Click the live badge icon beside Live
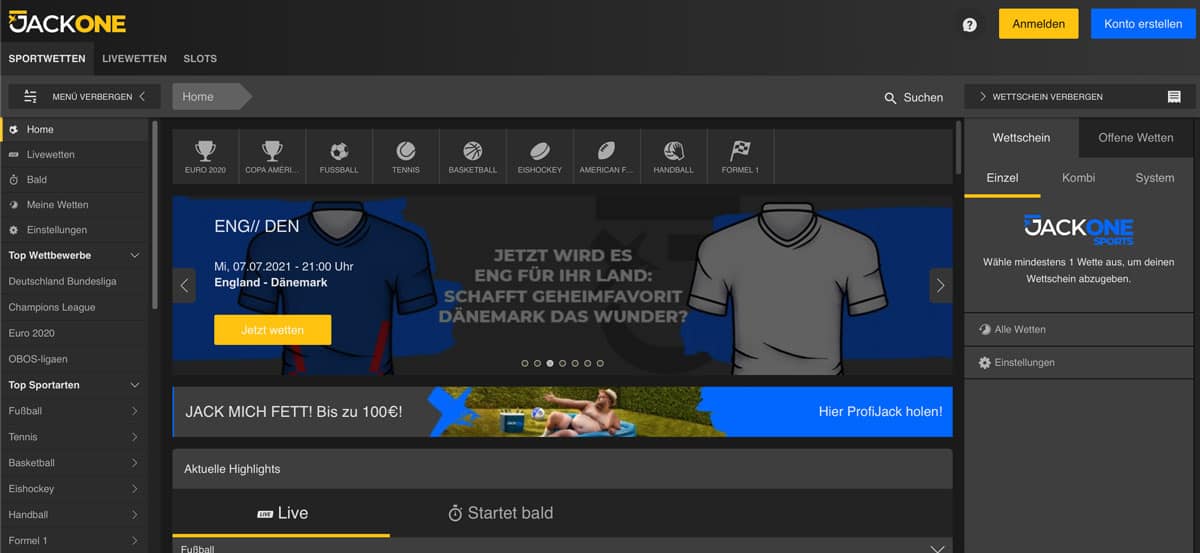1200x553 pixels. coord(265,514)
